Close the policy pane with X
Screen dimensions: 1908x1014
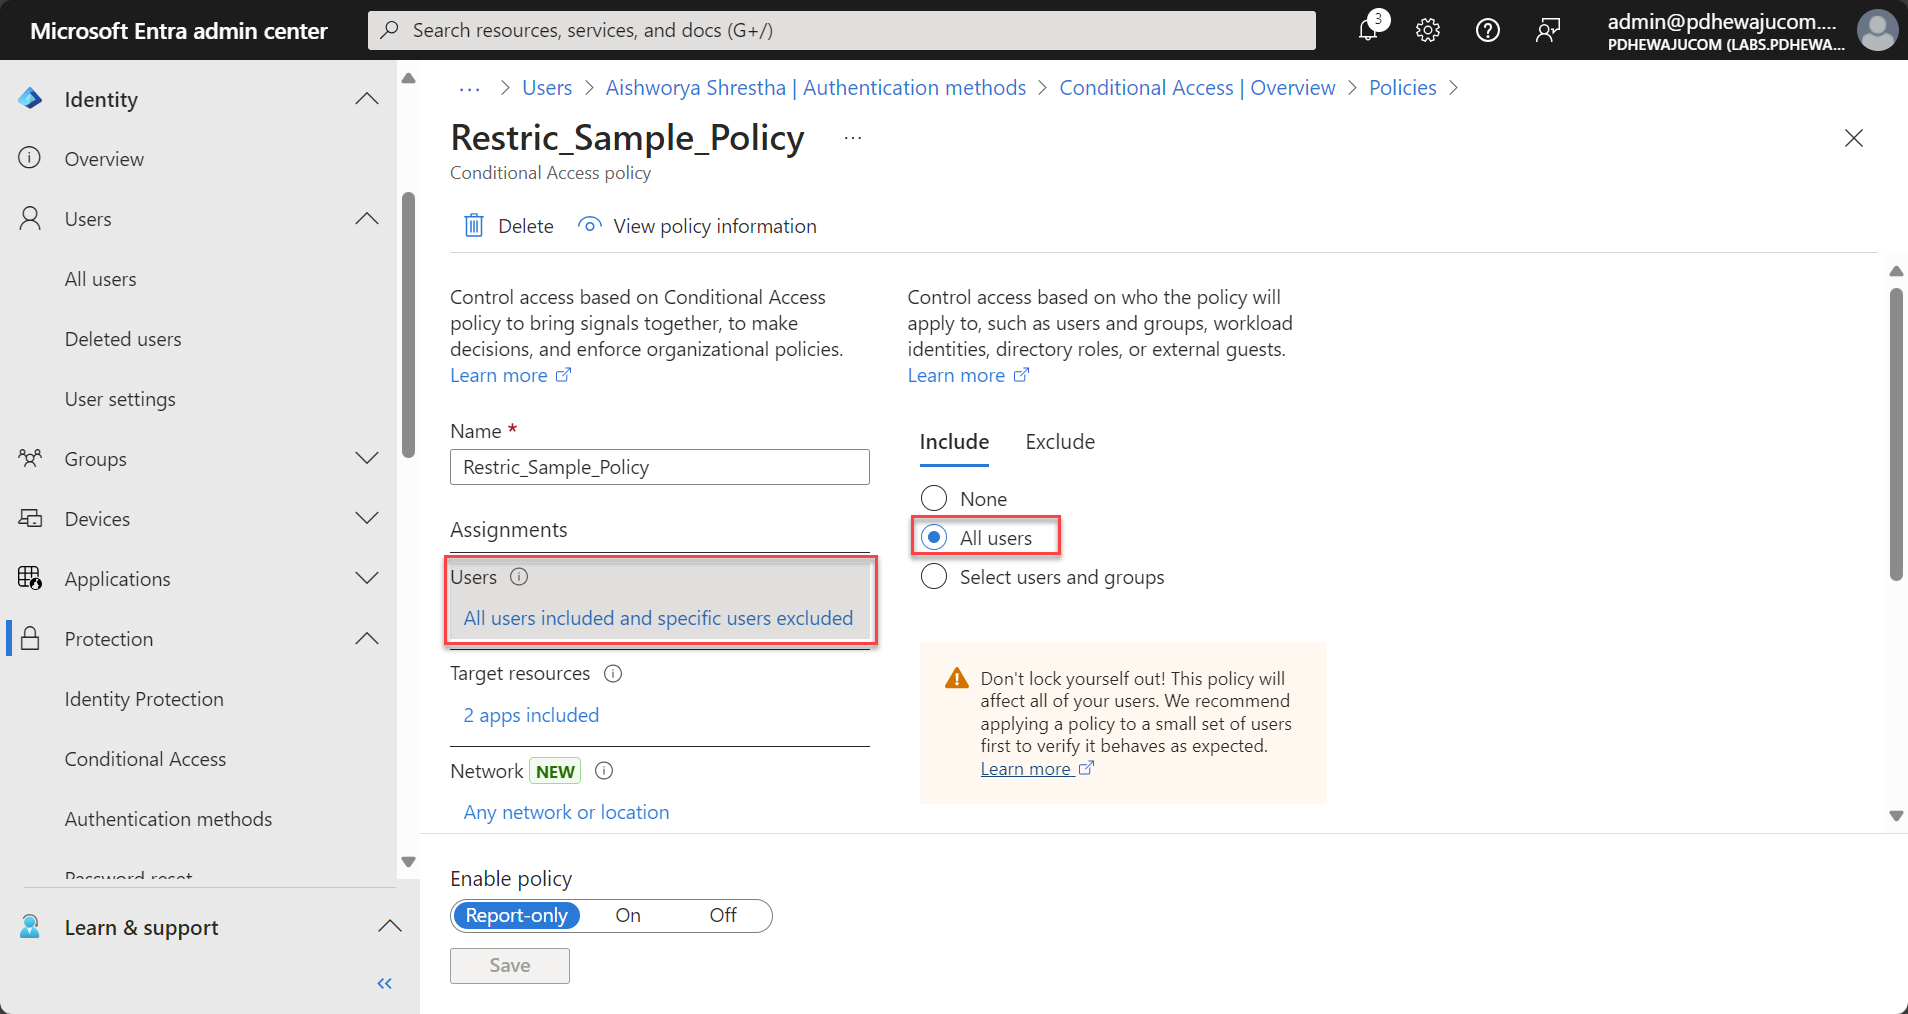[x=1854, y=138]
